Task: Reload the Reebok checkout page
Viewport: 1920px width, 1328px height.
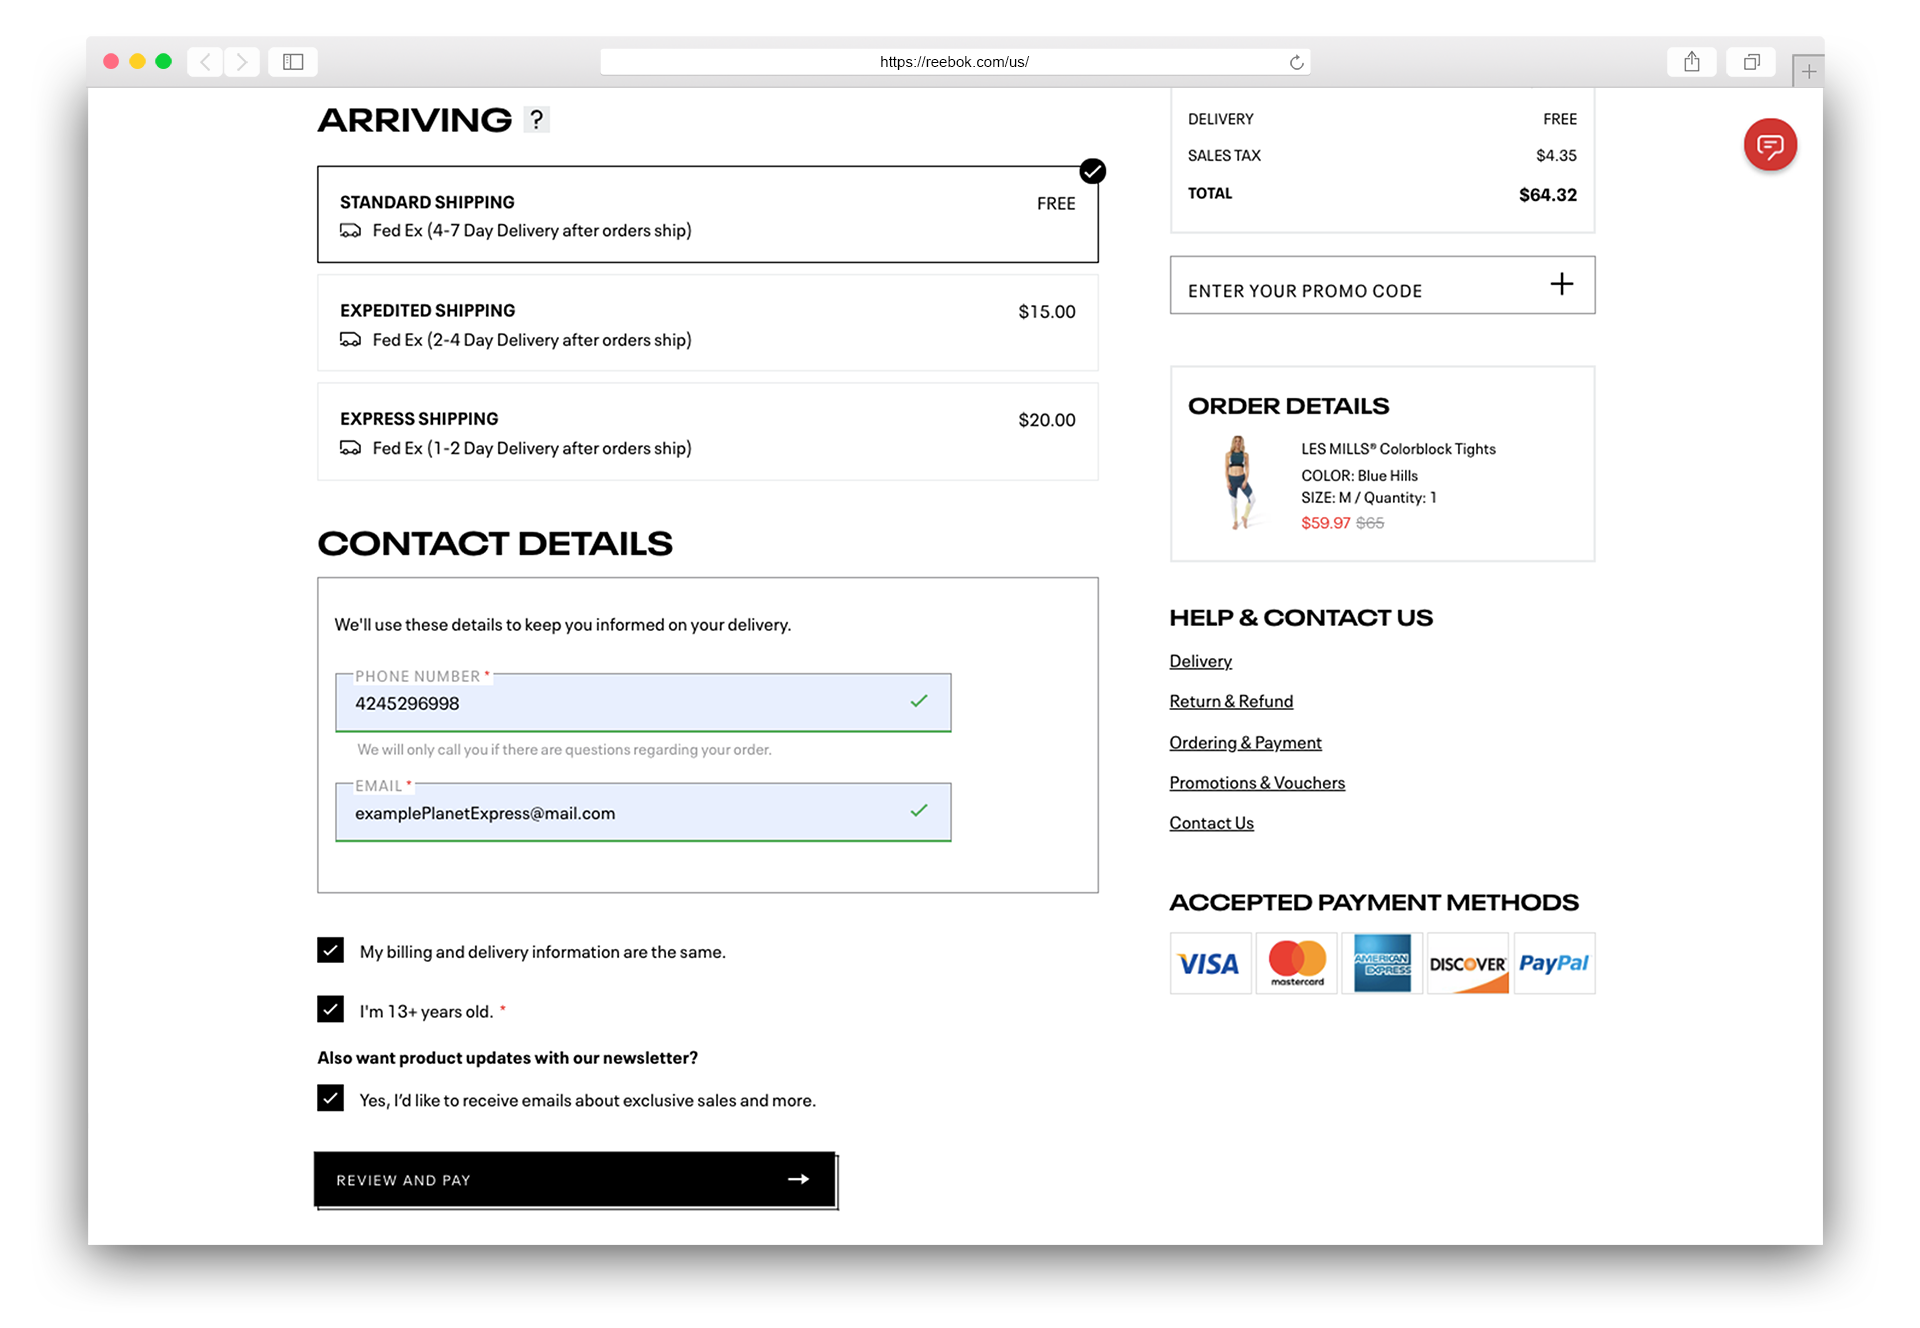Action: 1296,61
